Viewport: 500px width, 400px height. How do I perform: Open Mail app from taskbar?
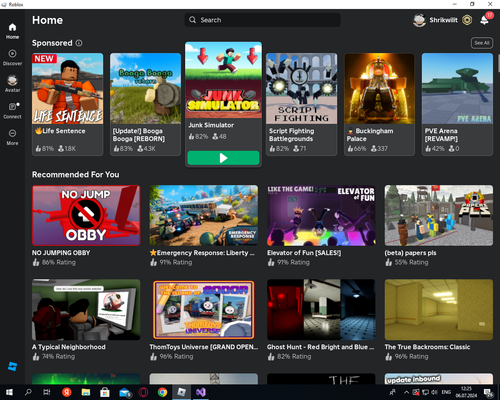click(124, 392)
